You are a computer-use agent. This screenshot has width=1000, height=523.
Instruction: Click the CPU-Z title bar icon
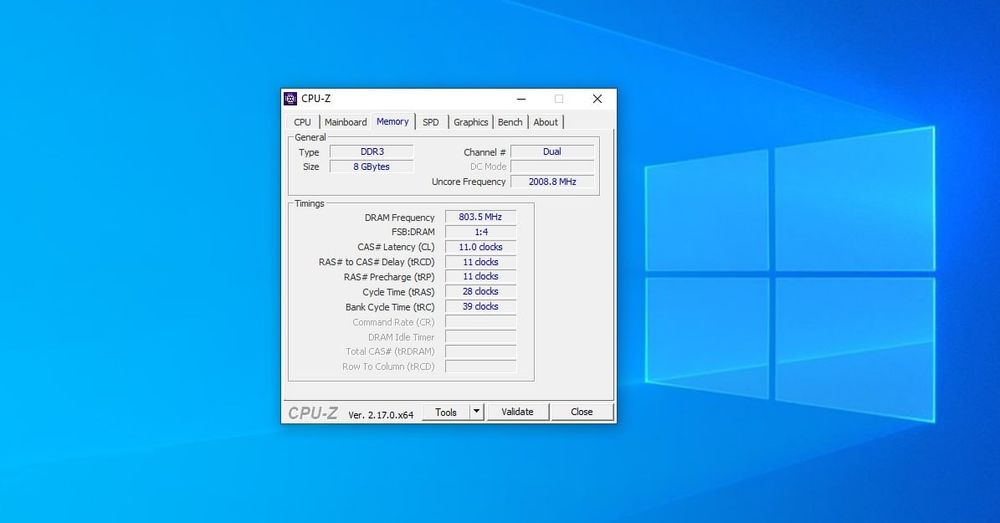tap(290, 98)
